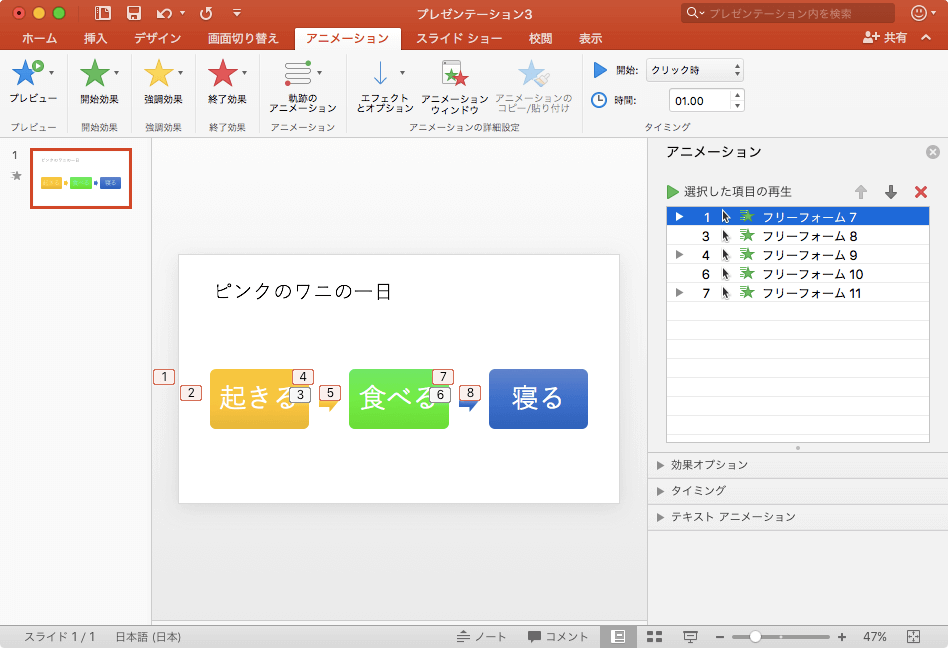The width and height of the screenshot is (948, 648).
Task: Open the View tab
Action: point(590,38)
